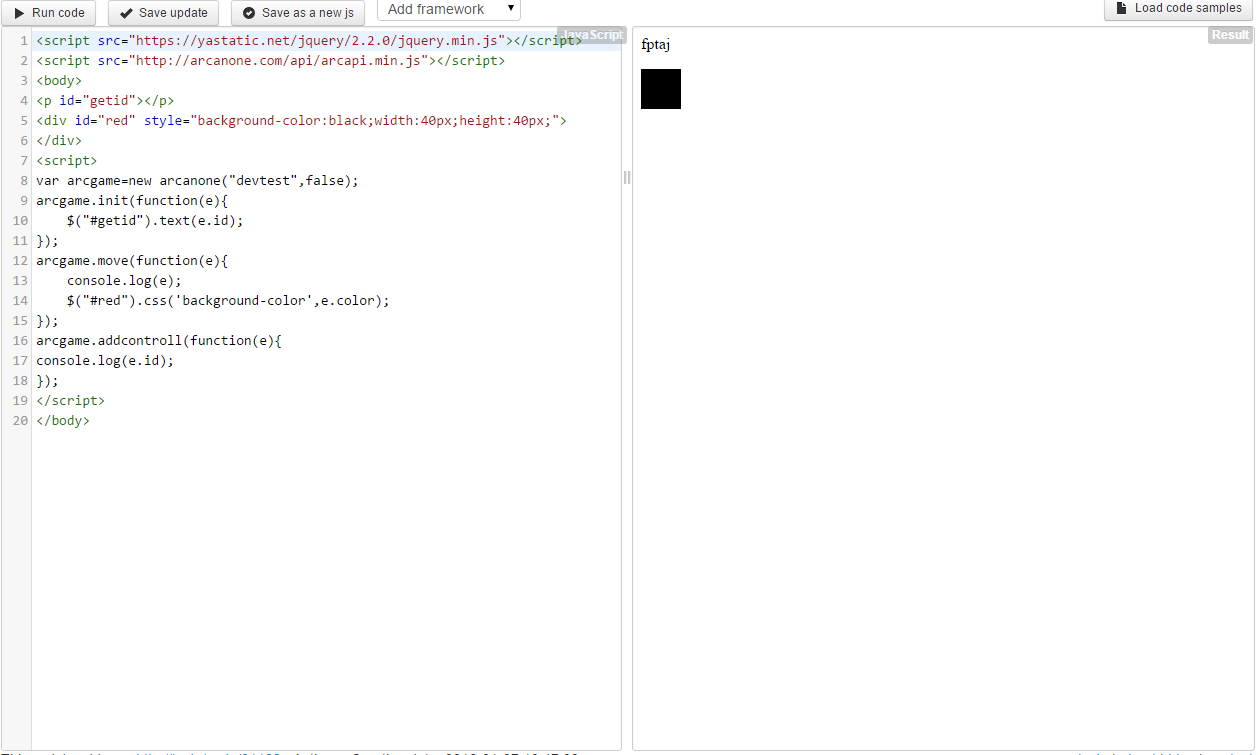Click the 'var arcgame=new arcanone' line
Viewport: 1260px width, 755px height.
(x=197, y=181)
